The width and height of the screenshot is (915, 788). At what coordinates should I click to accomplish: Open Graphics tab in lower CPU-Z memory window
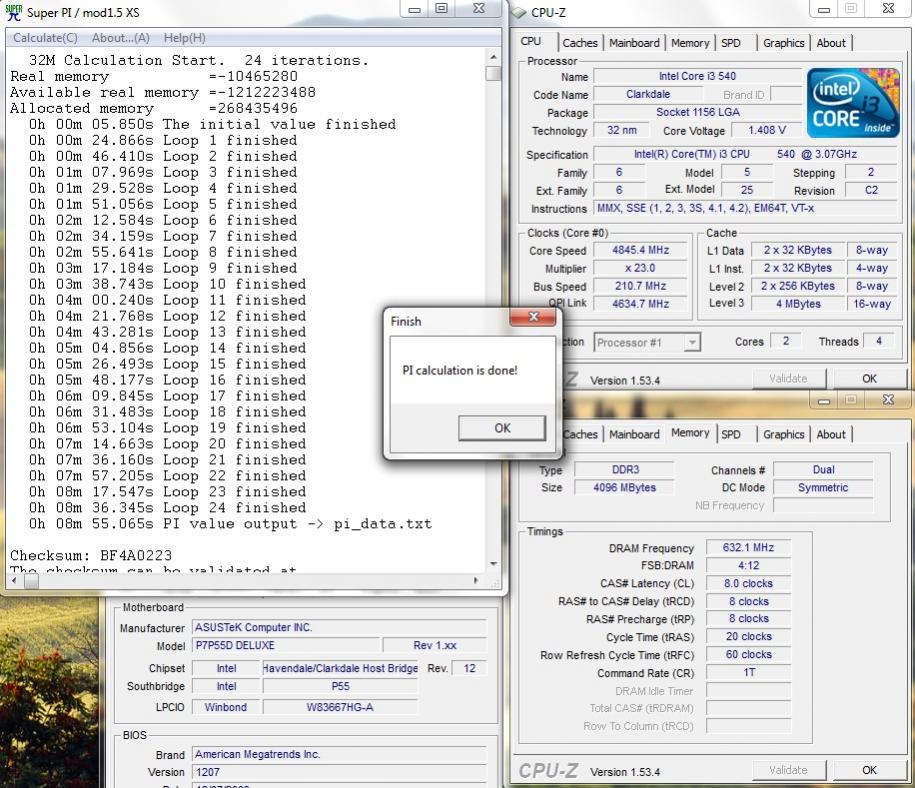pyautogui.click(x=783, y=434)
